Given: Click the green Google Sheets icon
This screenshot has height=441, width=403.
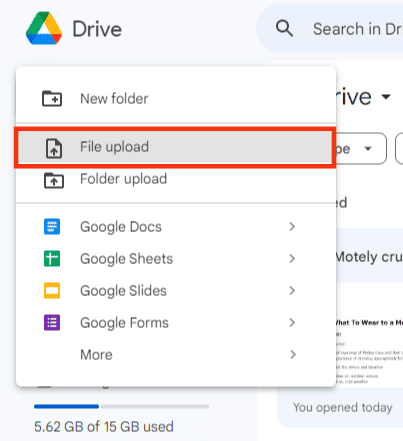Looking at the screenshot, I should tap(52, 258).
